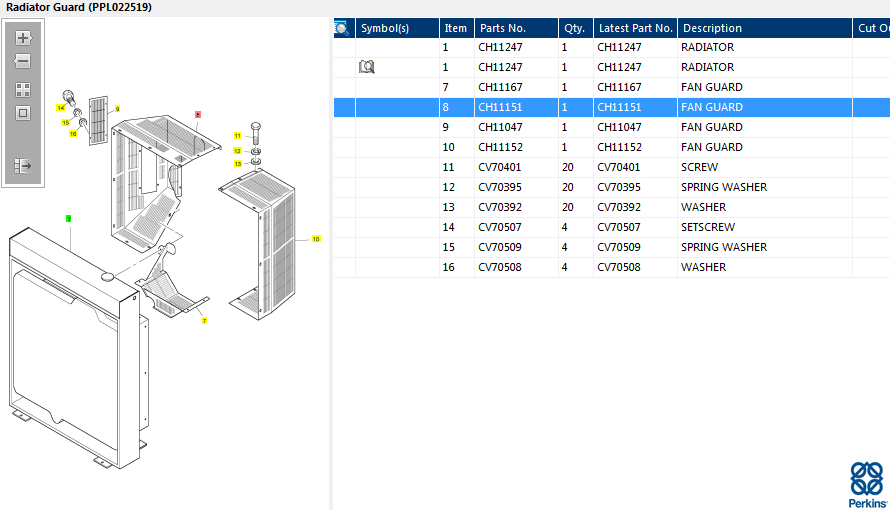Select callout 15 label on the diagram
Image resolution: width=890 pixels, height=510 pixels.
tap(66, 123)
